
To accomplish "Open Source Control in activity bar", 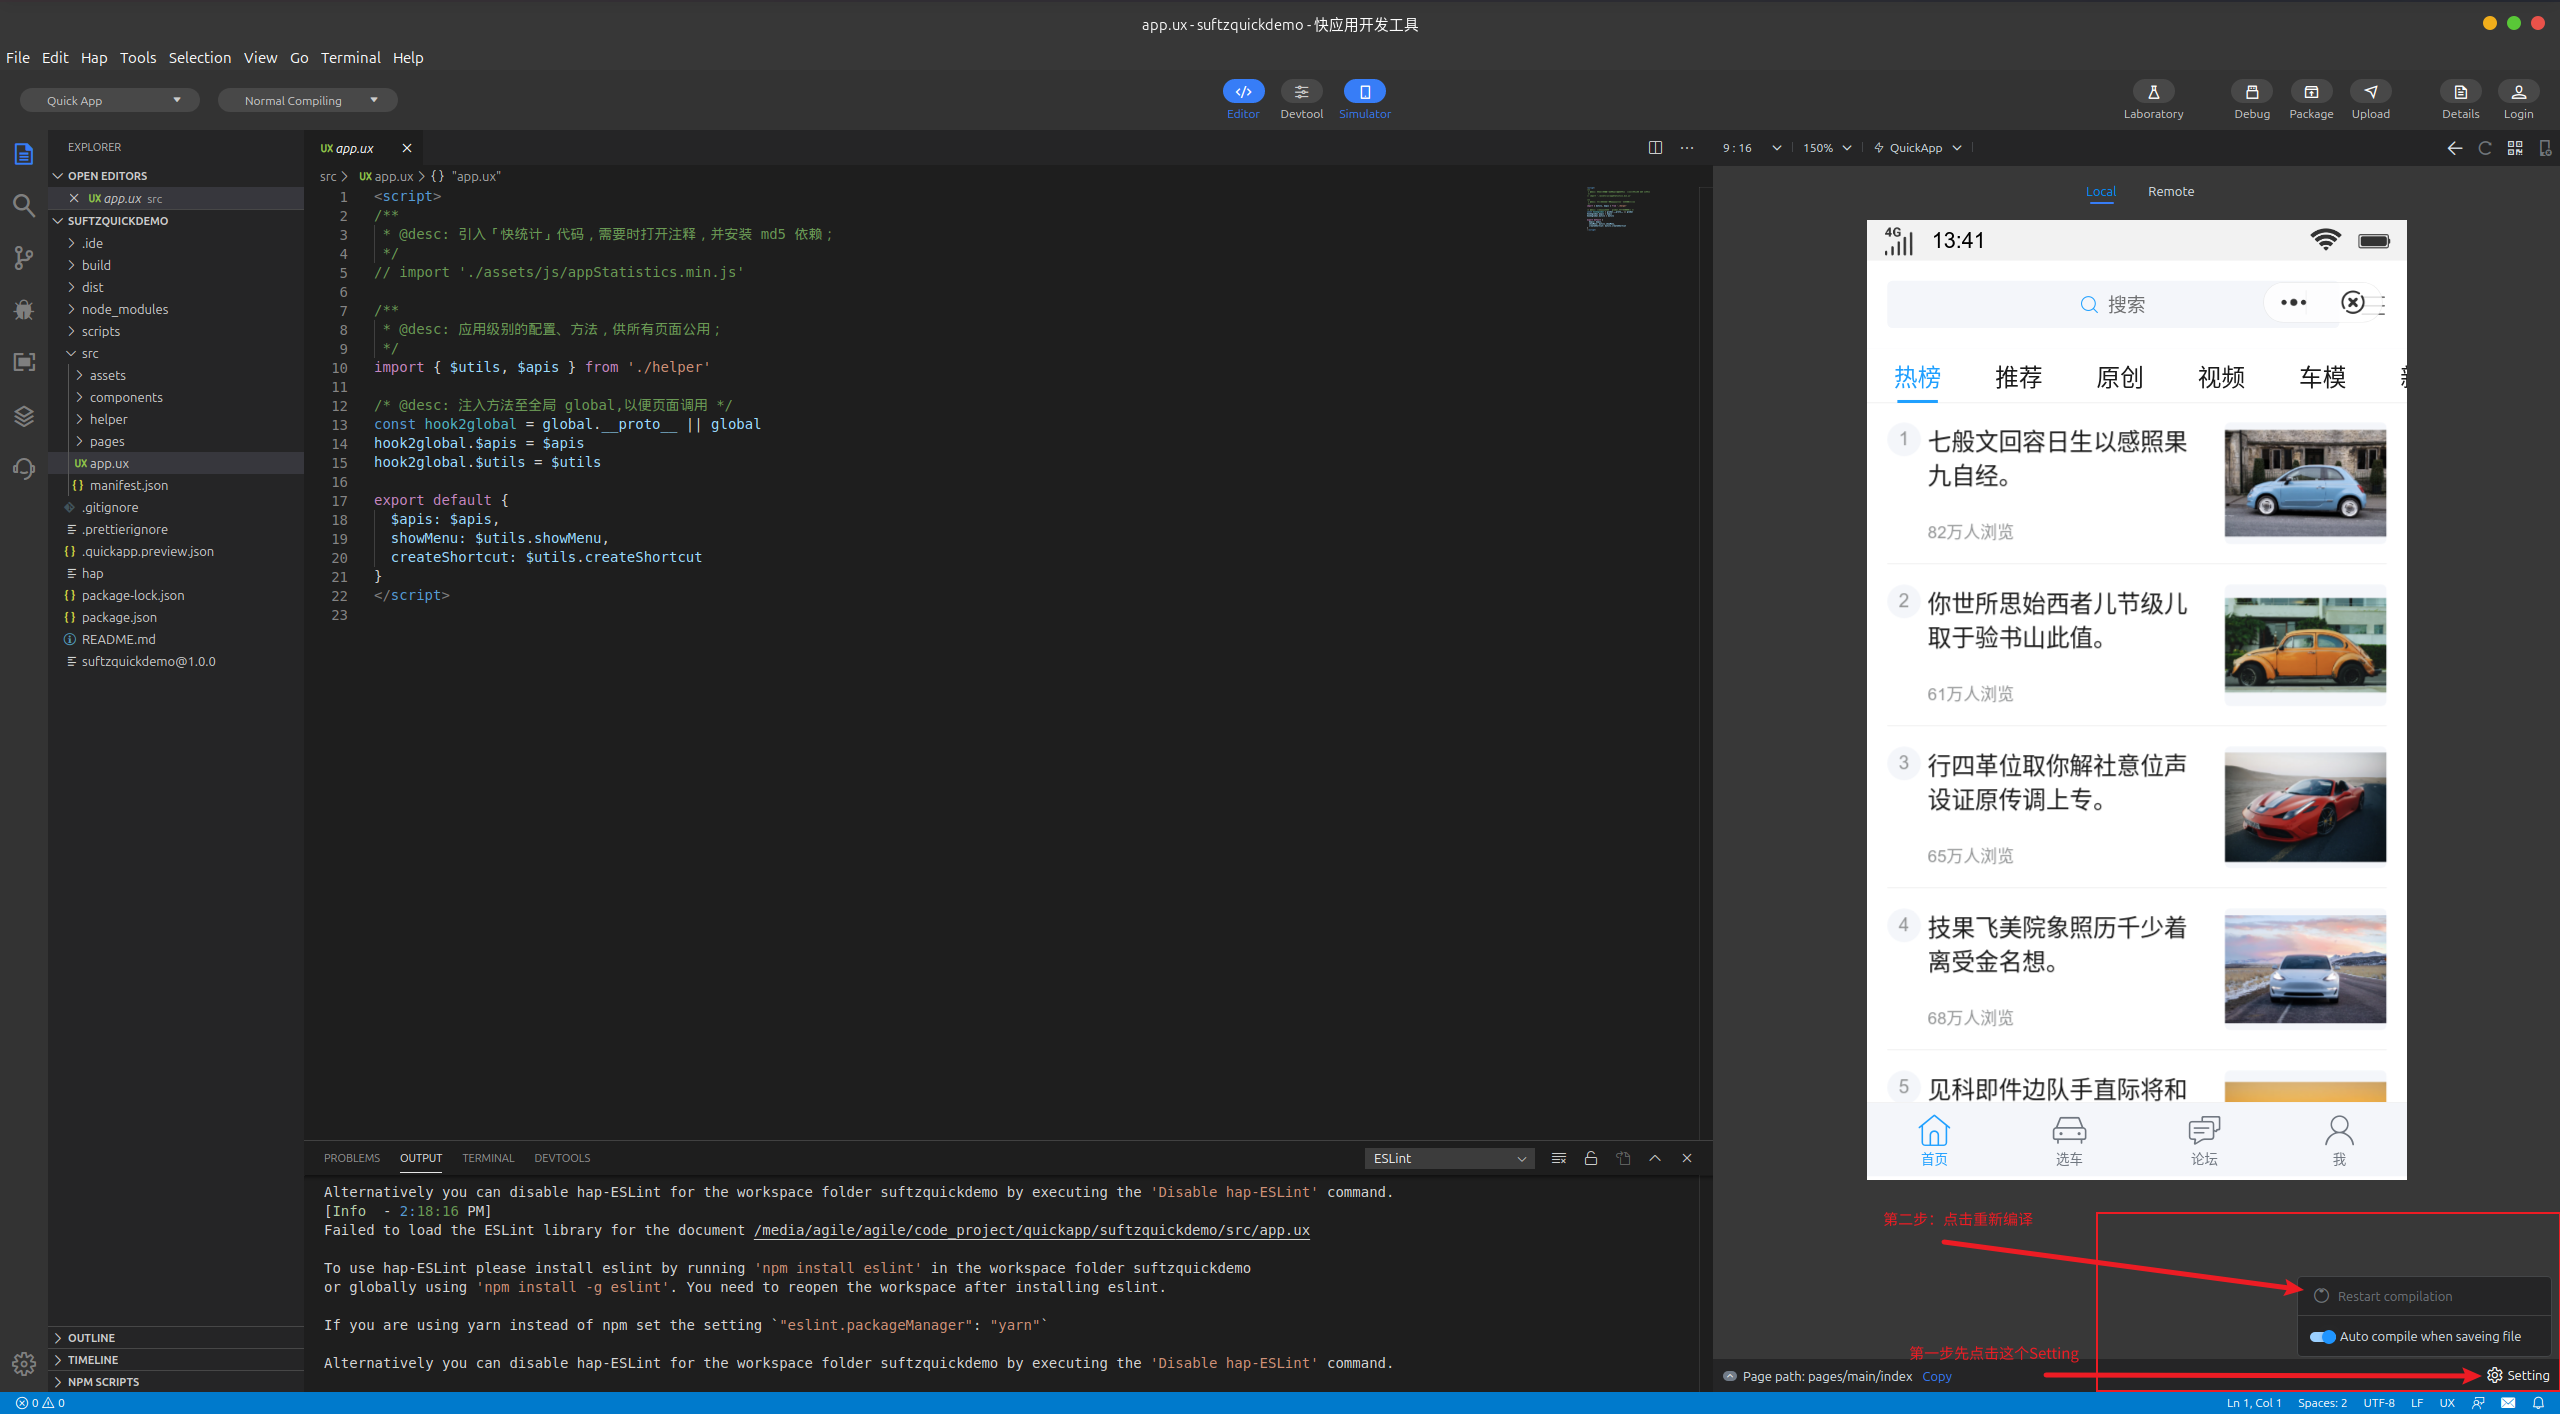I will (x=24, y=258).
